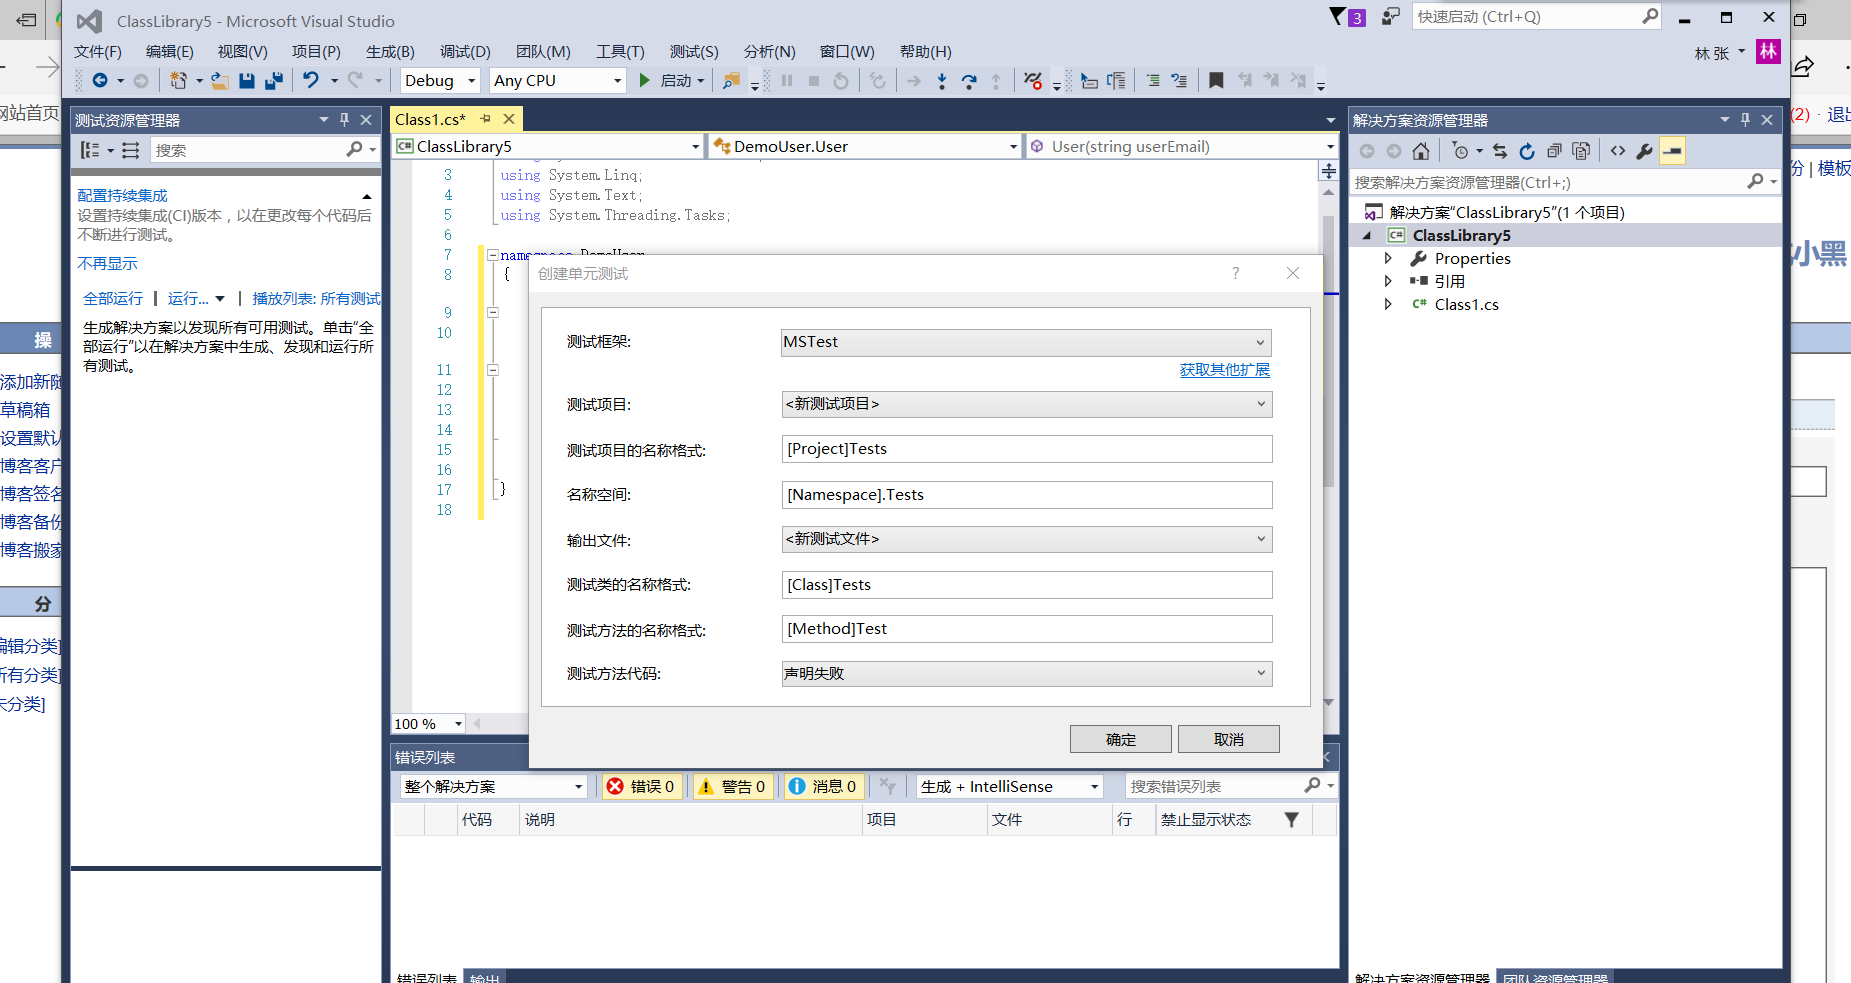1851x983 pixels.
Task: Open the error list scope dropdown
Action: 494,787
